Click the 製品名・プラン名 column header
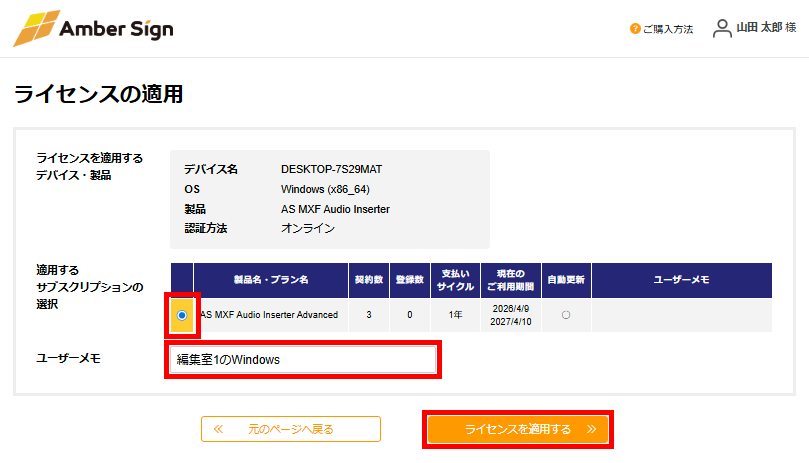Screen dimensions: 809x463 271,280
